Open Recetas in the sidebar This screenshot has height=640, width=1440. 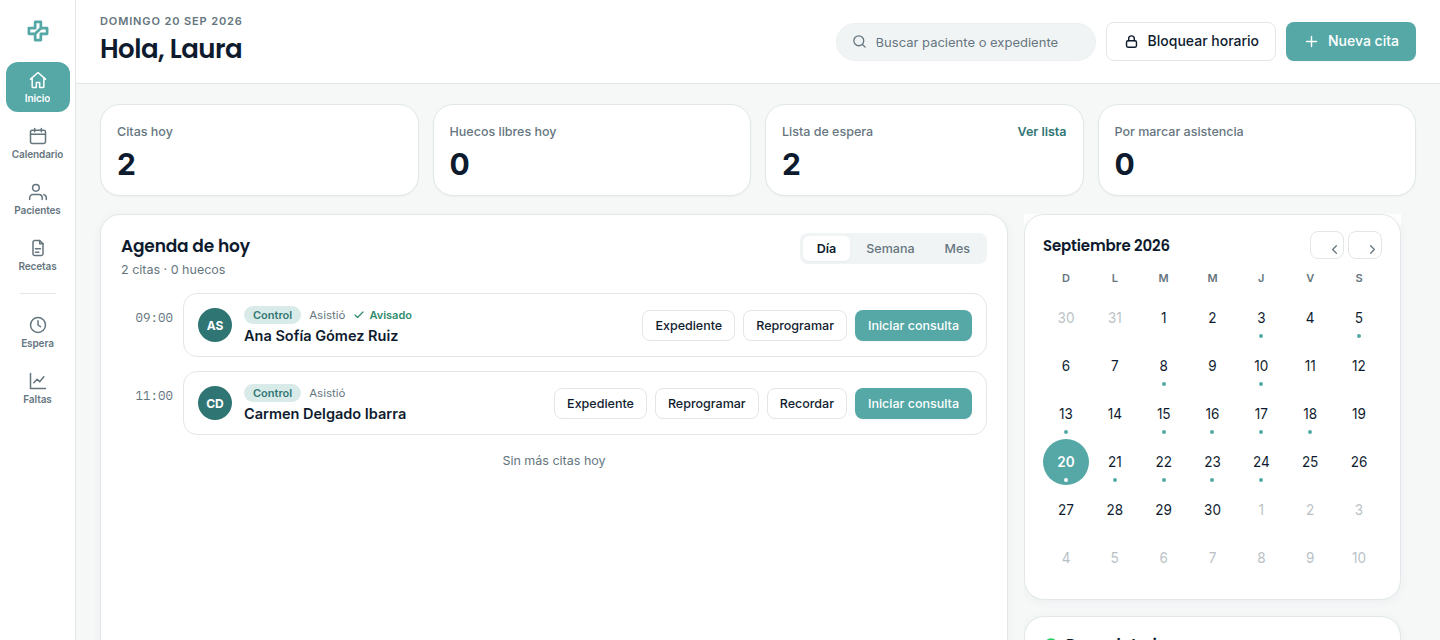[38, 255]
